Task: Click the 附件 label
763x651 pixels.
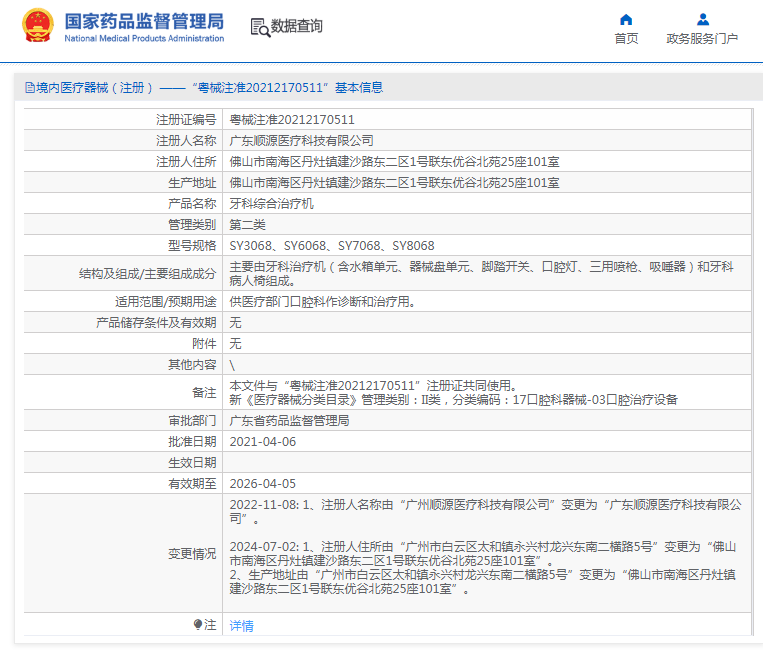Action: click(x=204, y=344)
